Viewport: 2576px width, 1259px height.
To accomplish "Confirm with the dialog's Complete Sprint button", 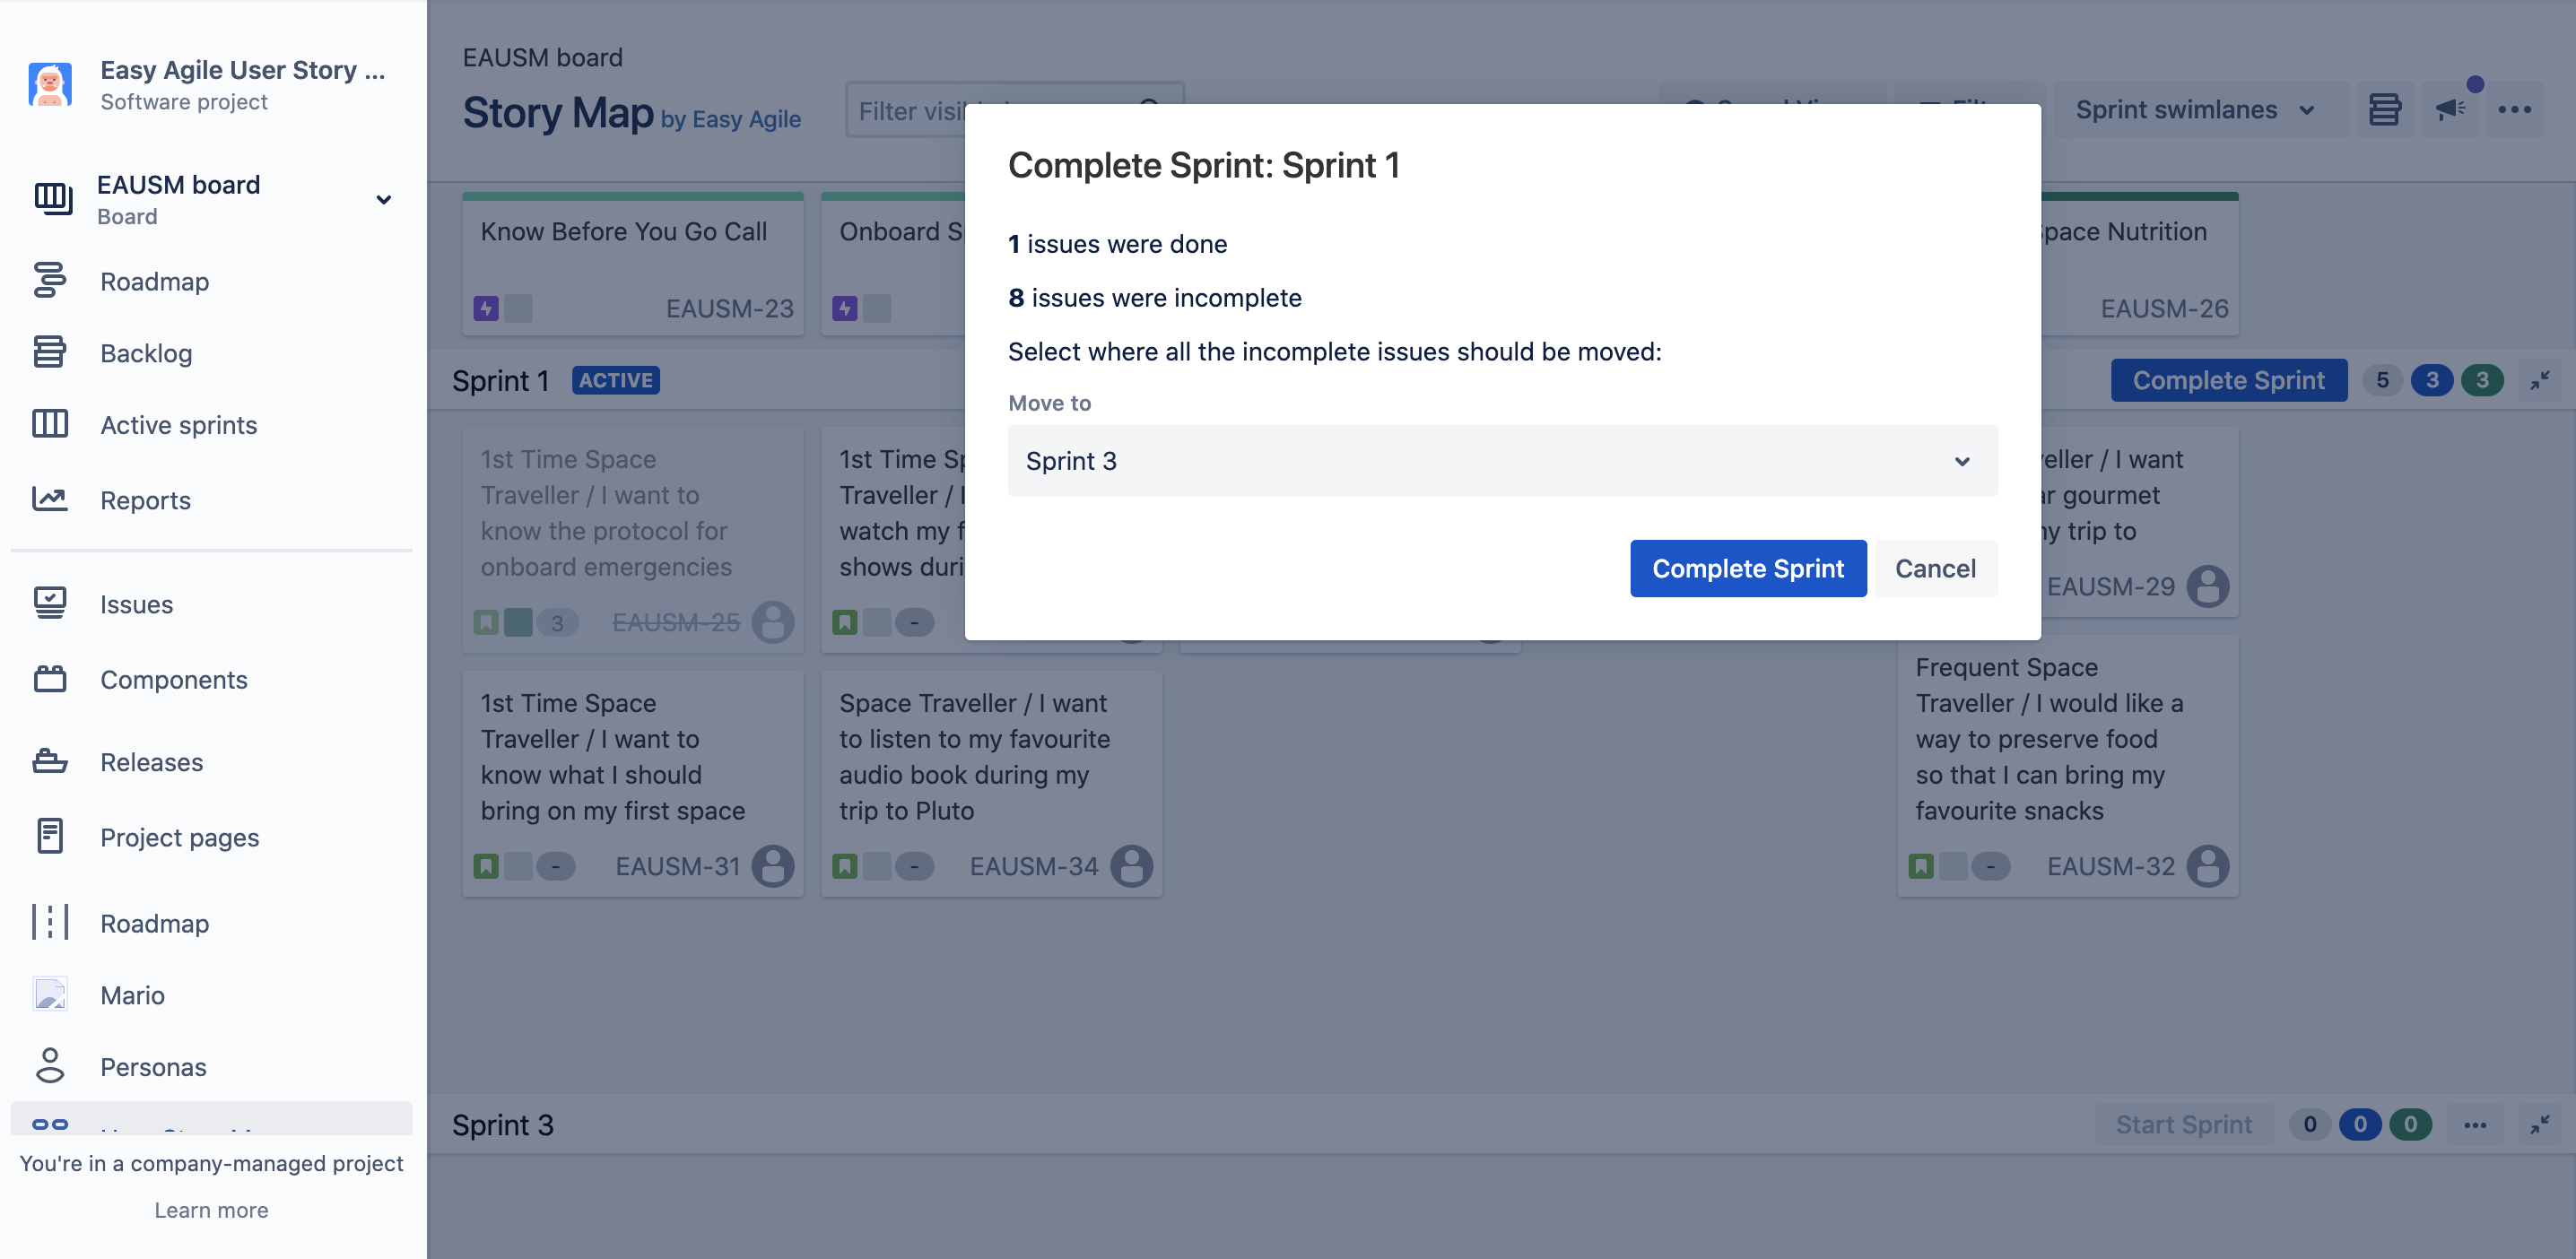I will click(1747, 568).
